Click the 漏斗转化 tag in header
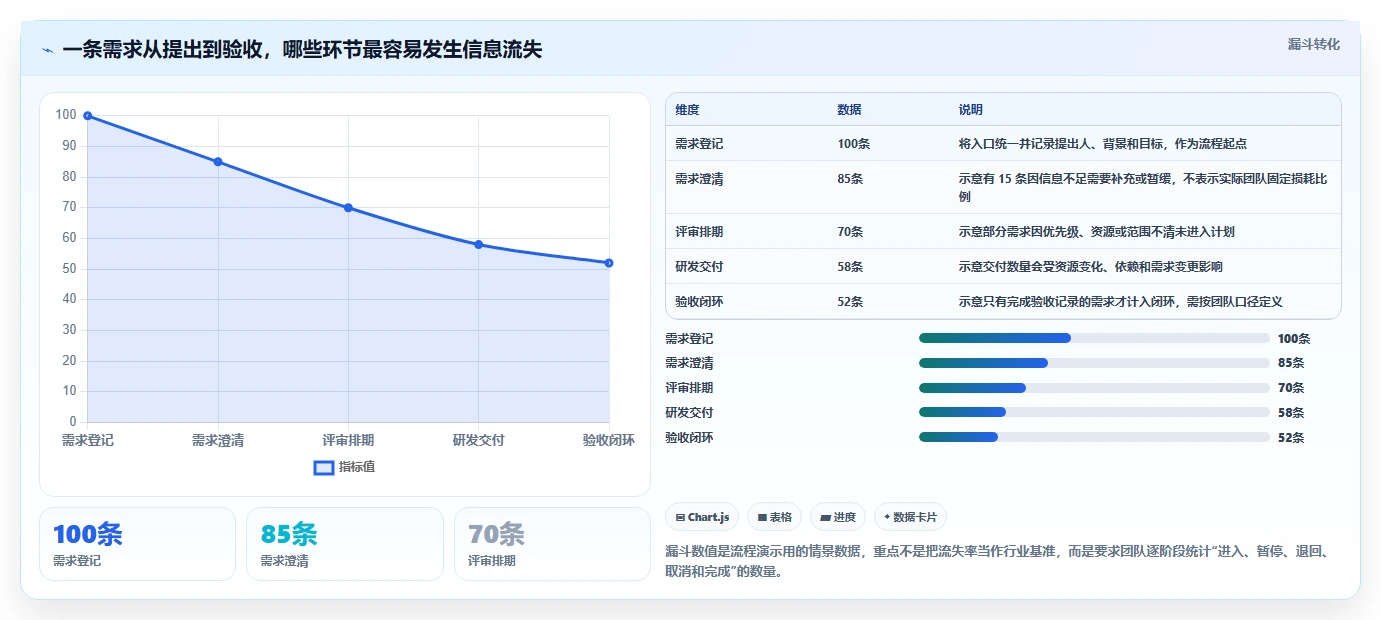The image size is (1381, 620). click(x=1313, y=44)
